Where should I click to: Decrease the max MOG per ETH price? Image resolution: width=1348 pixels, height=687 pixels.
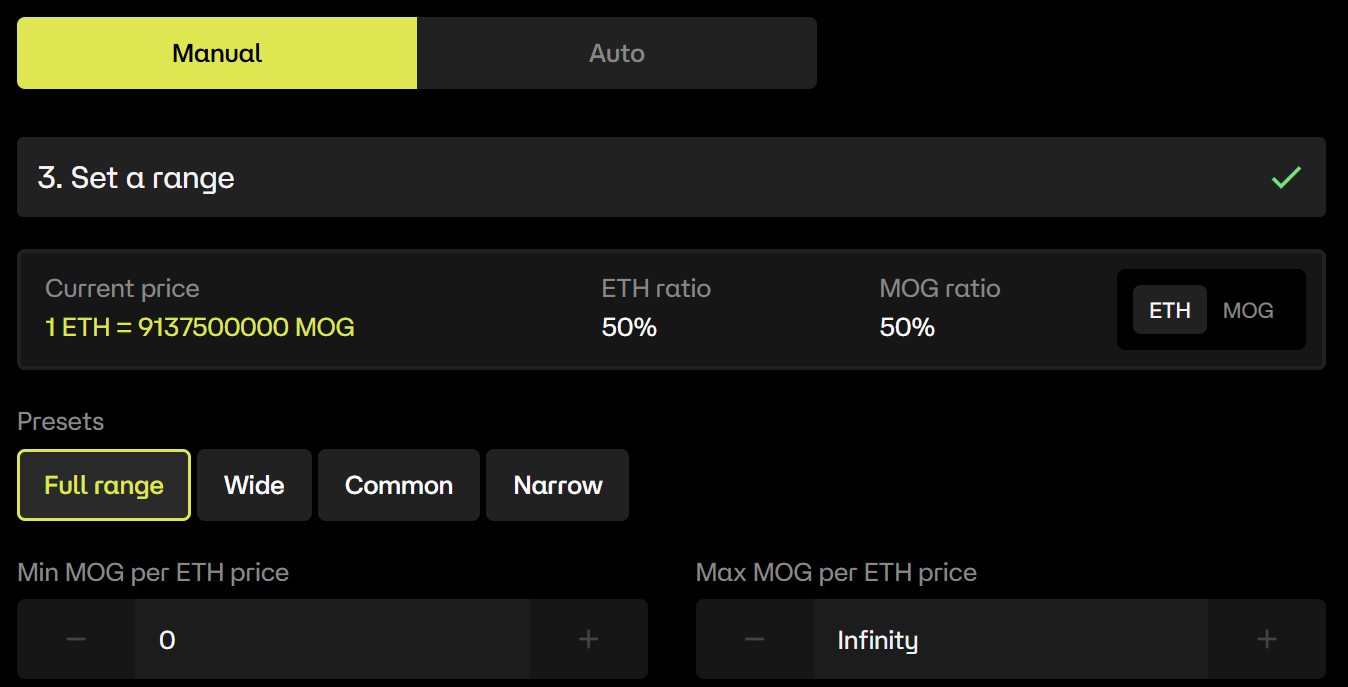[x=755, y=639]
